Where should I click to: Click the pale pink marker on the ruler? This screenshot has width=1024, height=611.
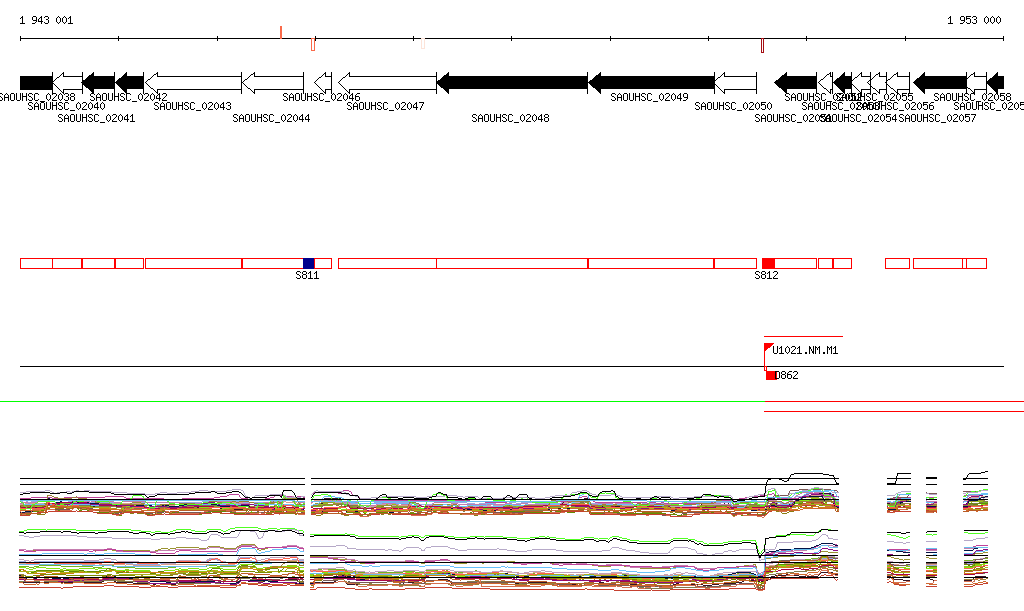[423, 44]
